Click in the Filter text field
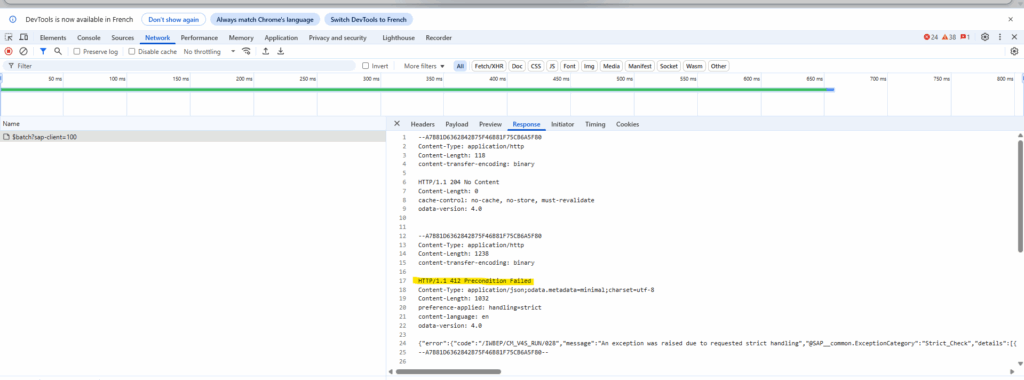The height and width of the screenshot is (380, 1024). click(x=180, y=66)
